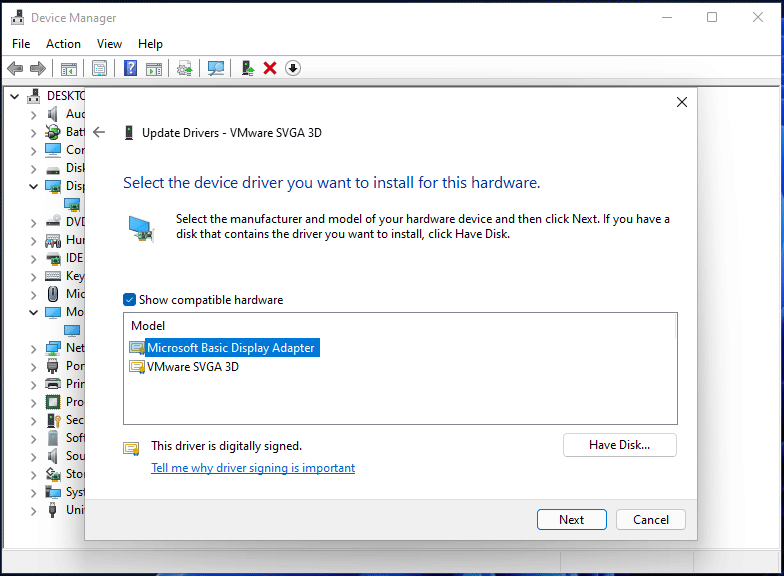Click Scan for hardware changes toolbar icon
The width and height of the screenshot is (784, 576).
point(216,68)
